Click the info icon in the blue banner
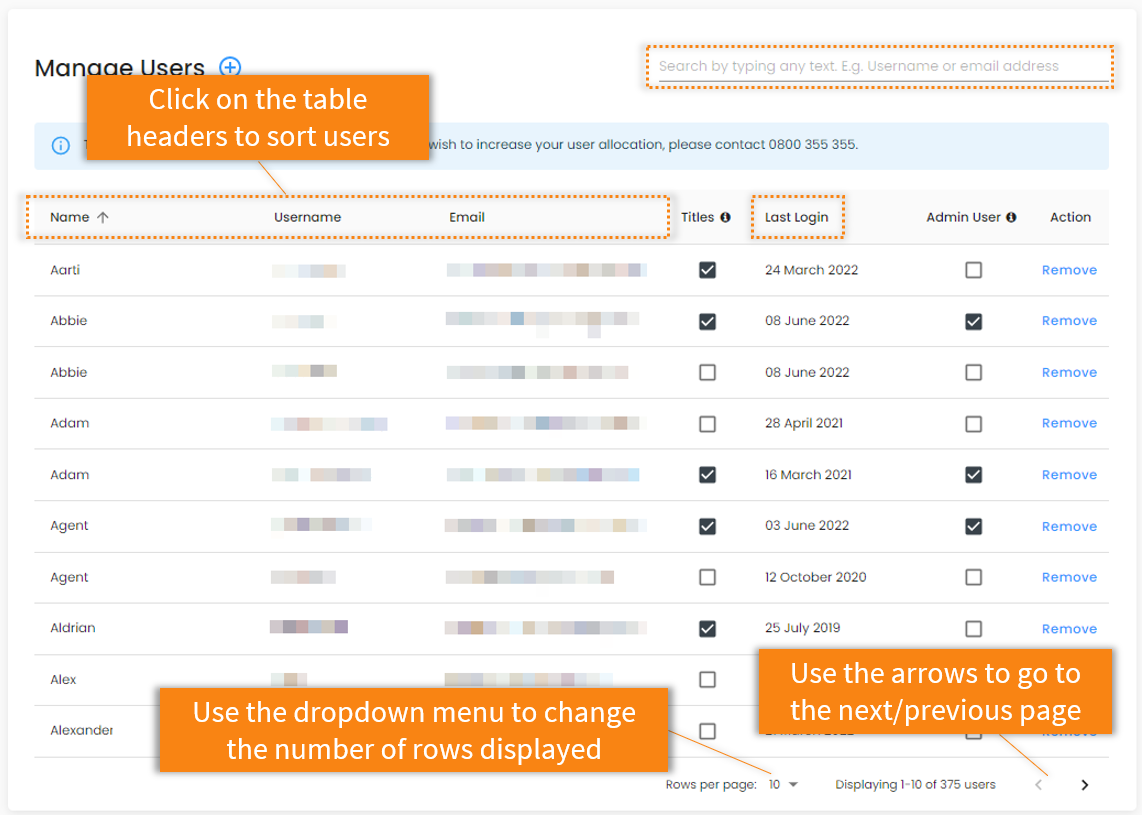Viewport: 1143px width, 815px height. [x=61, y=146]
